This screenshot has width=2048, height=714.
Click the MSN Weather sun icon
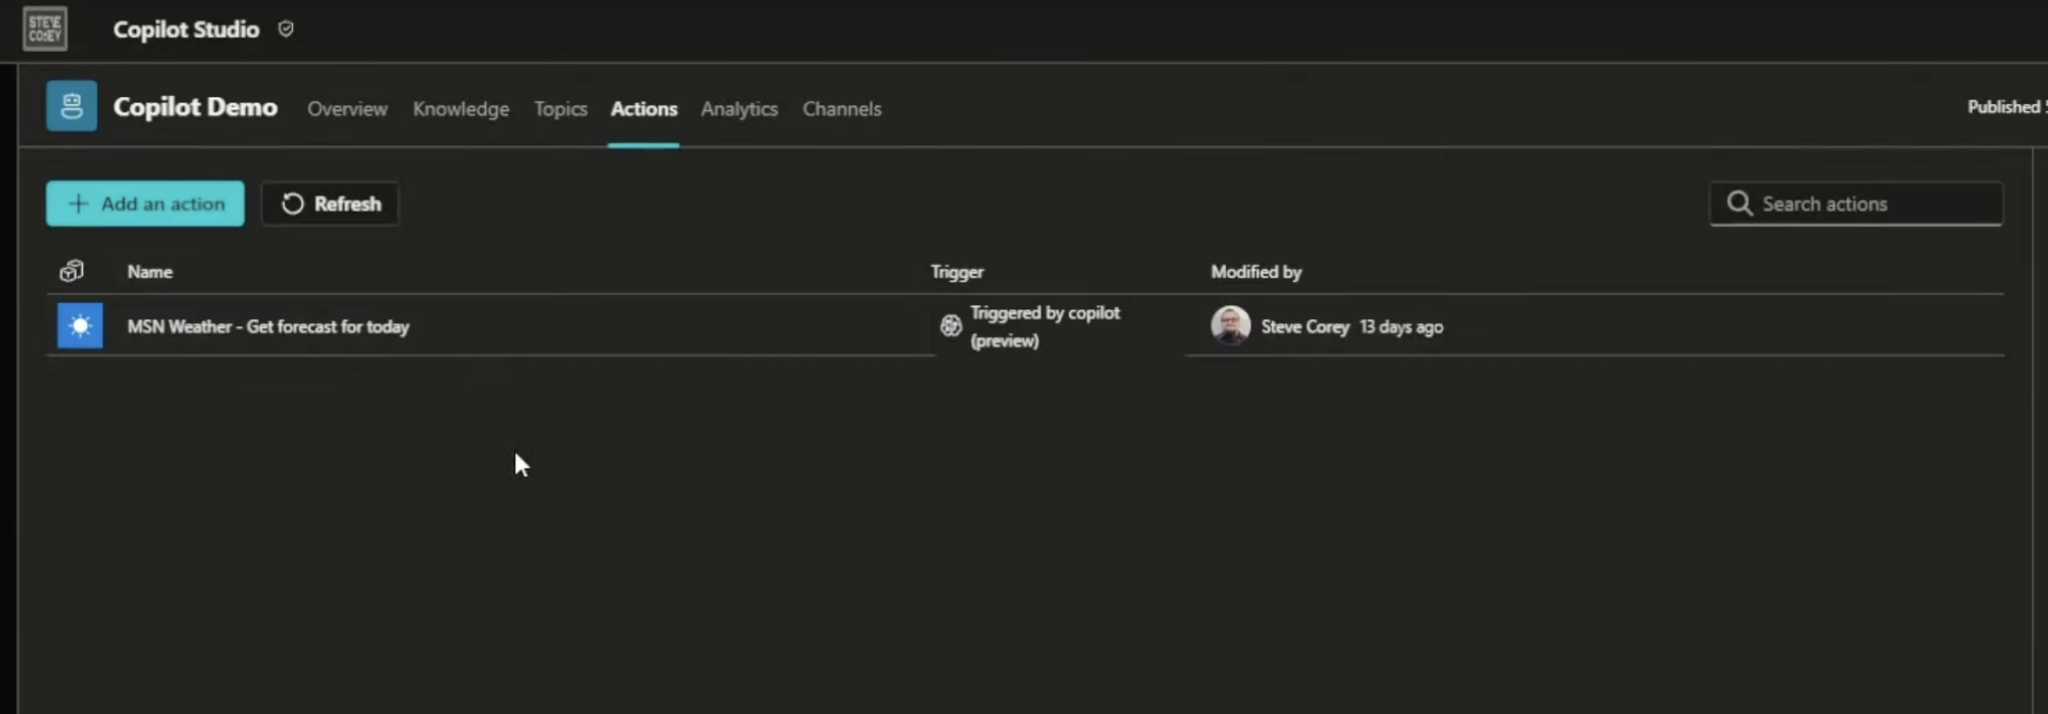80,326
